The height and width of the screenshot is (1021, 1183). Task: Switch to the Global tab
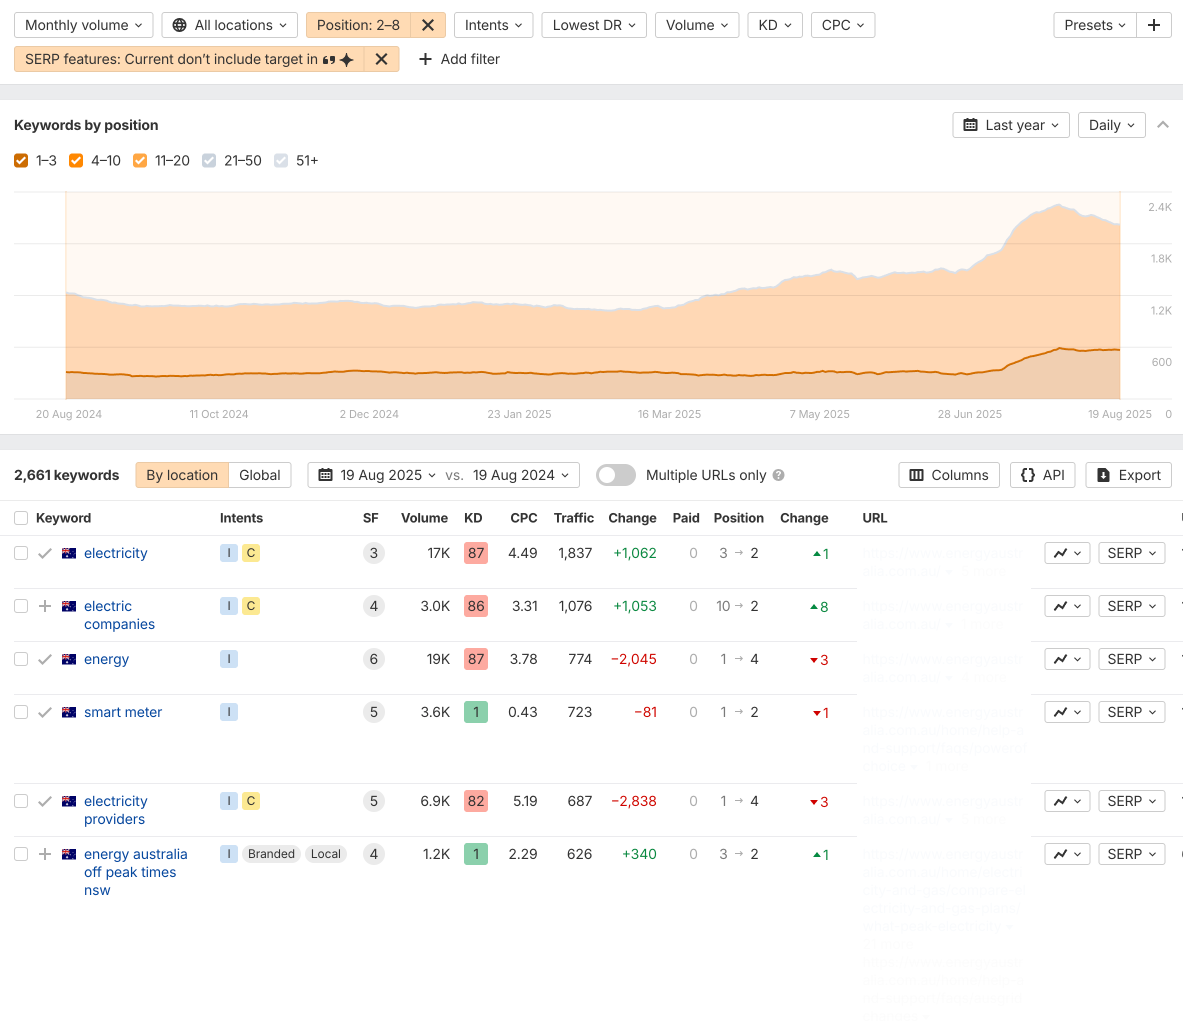[260, 475]
